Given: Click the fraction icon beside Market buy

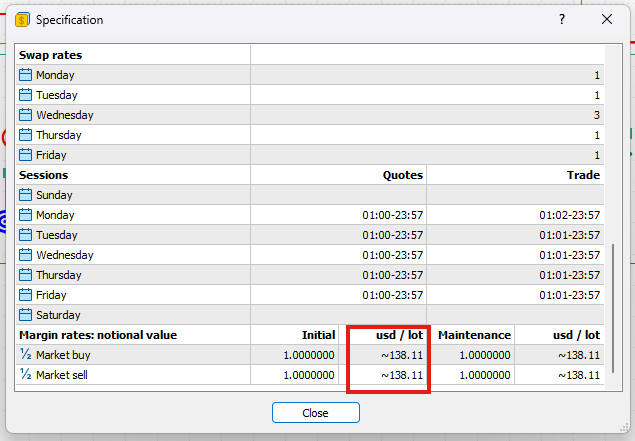Looking at the screenshot, I should click(25, 354).
